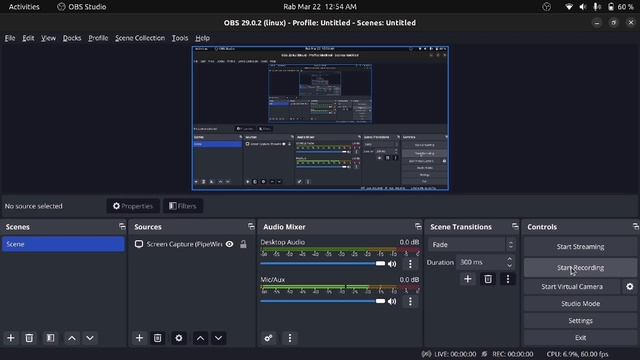Open the Edit menu
Viewport: 640px width, 360px height.
(x=28, y=38)
